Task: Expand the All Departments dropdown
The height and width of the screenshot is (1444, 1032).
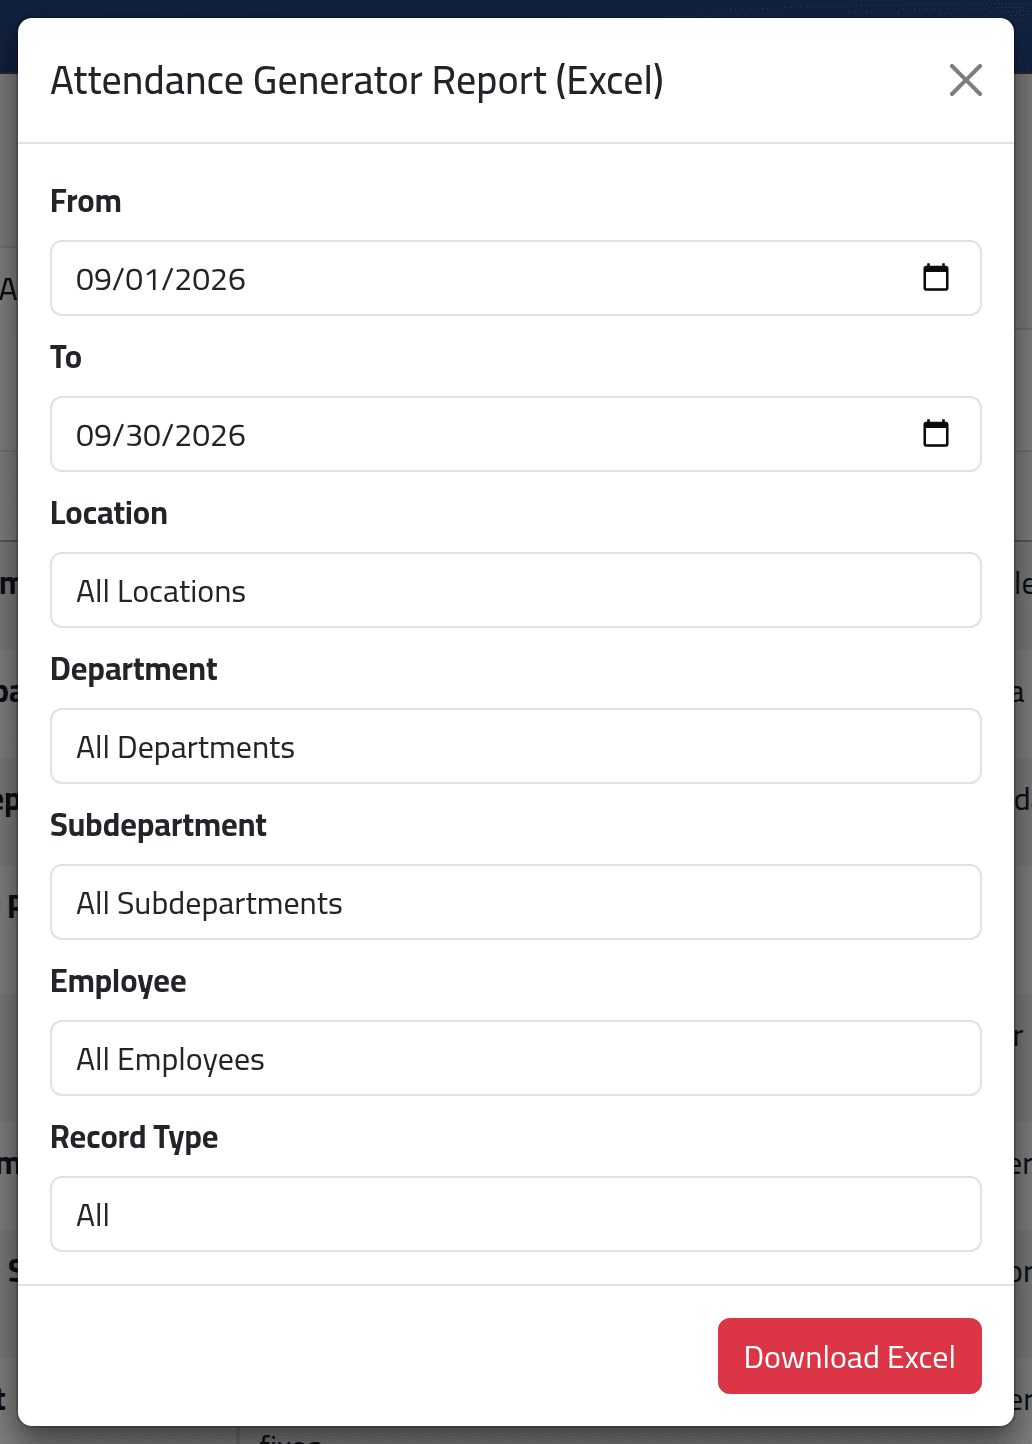Action: (x=516, y=746)
